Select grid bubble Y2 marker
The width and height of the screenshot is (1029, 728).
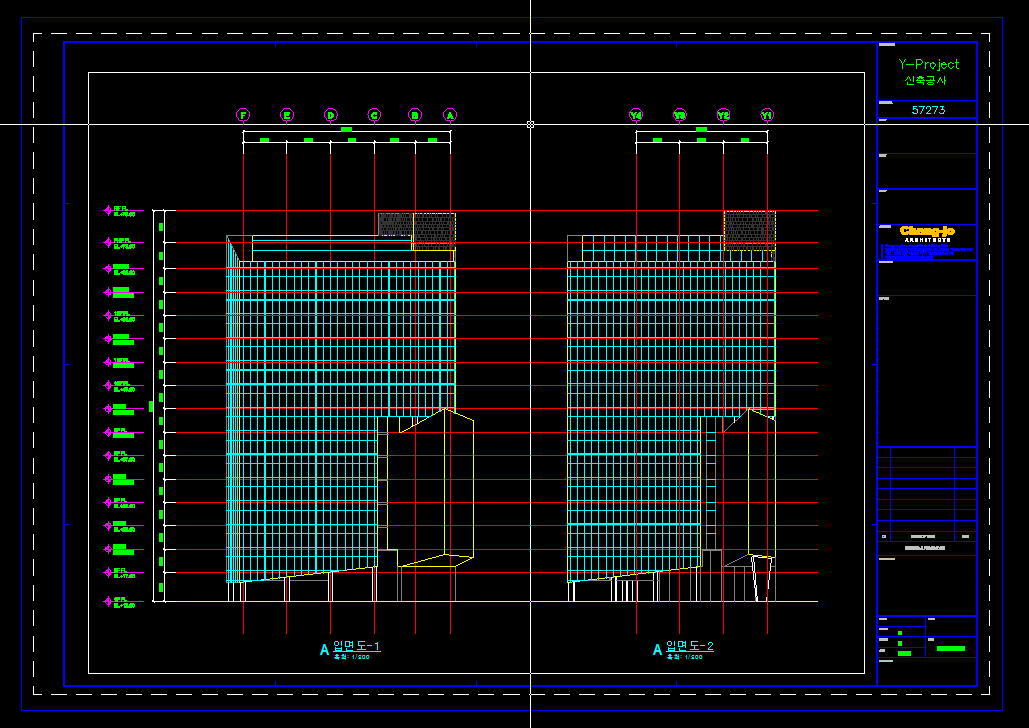(x=724, y=115)
